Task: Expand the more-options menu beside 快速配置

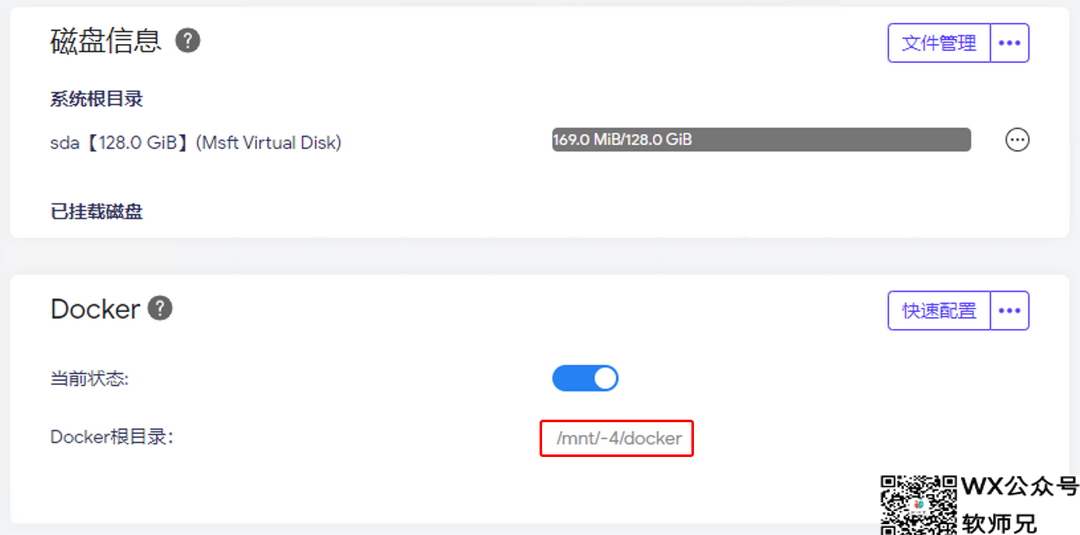Action: [1009, 311]
